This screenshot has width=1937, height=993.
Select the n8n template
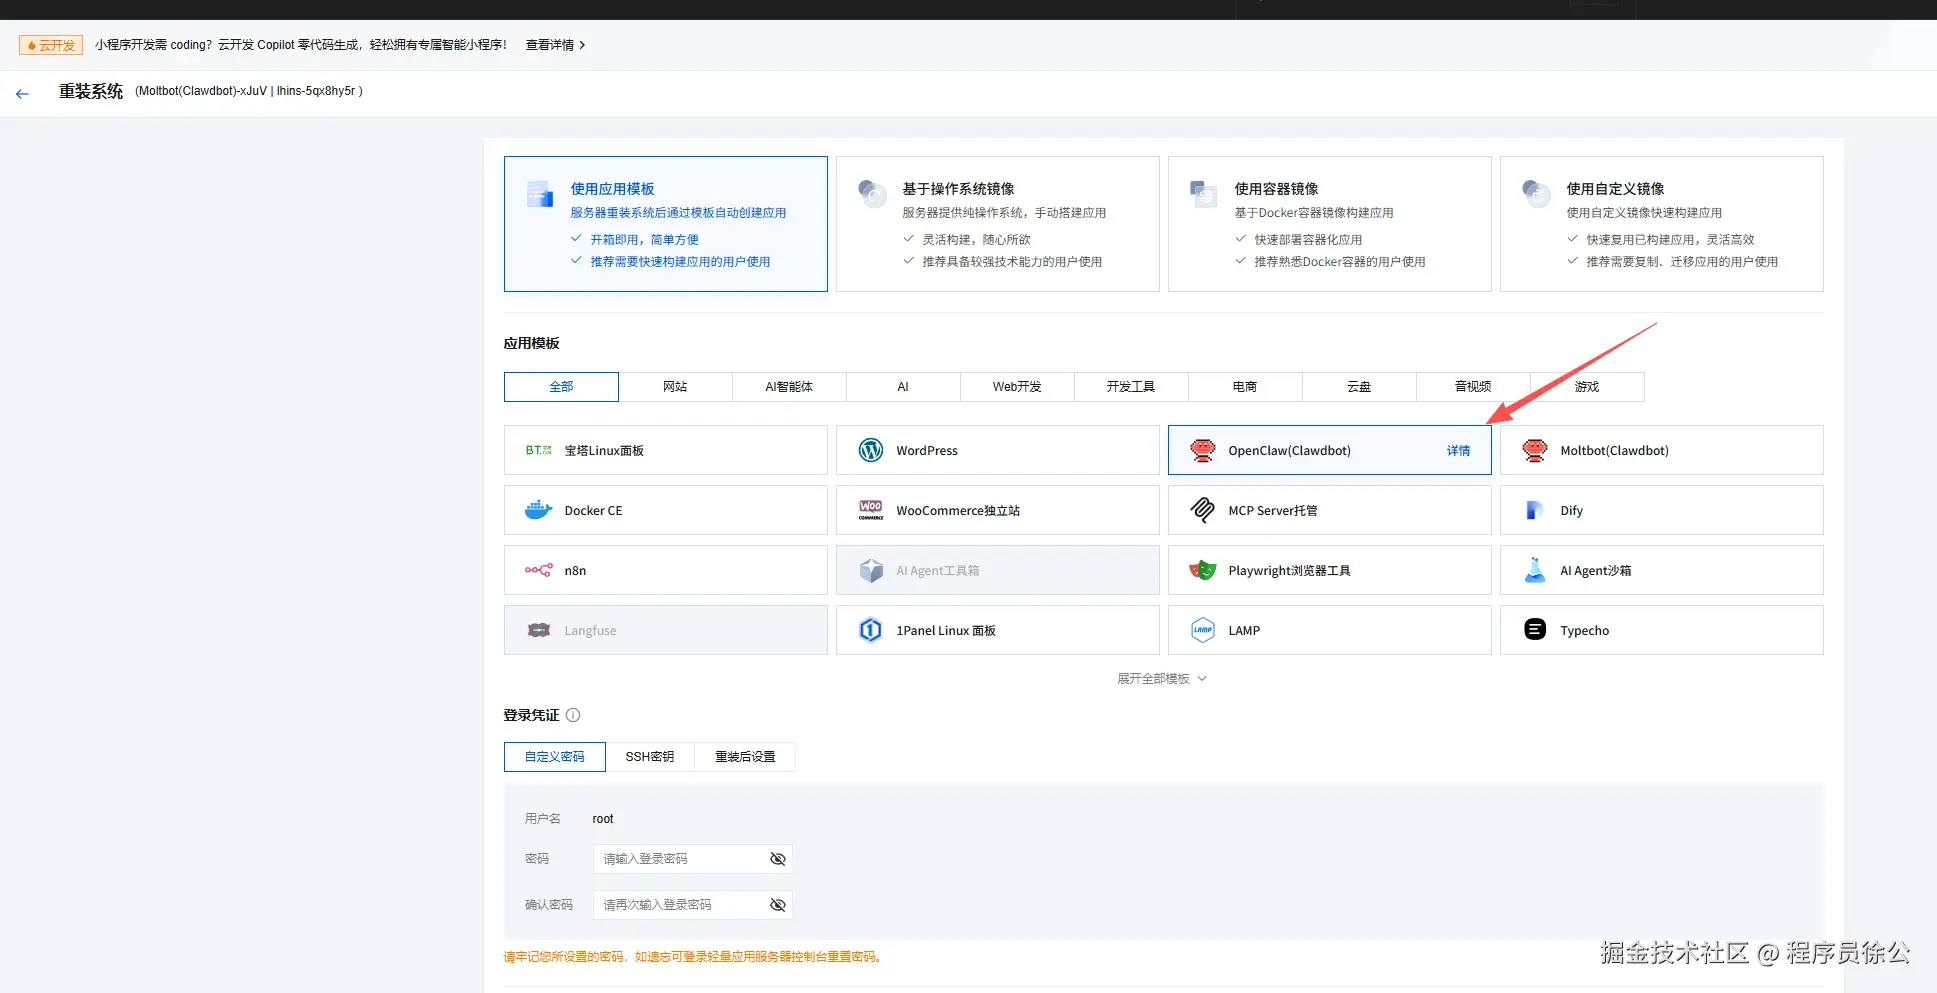click(x=666, y=570)
